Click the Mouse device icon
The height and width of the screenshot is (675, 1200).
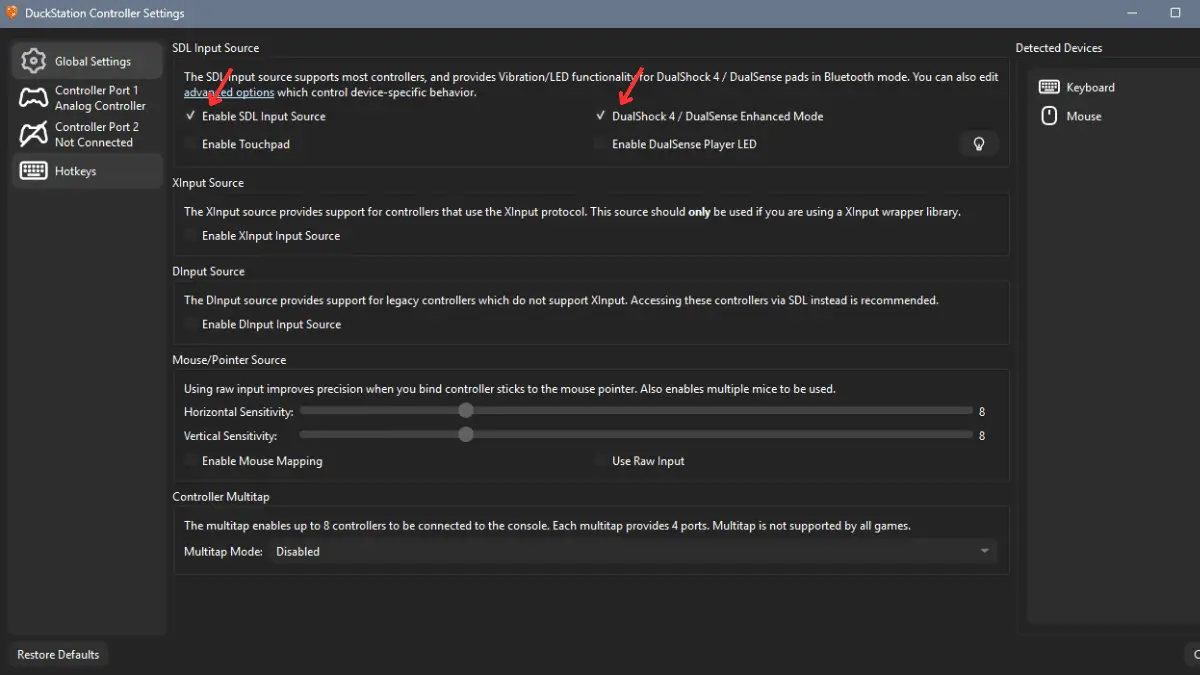pyautogui.click(x=1049, y=116)
